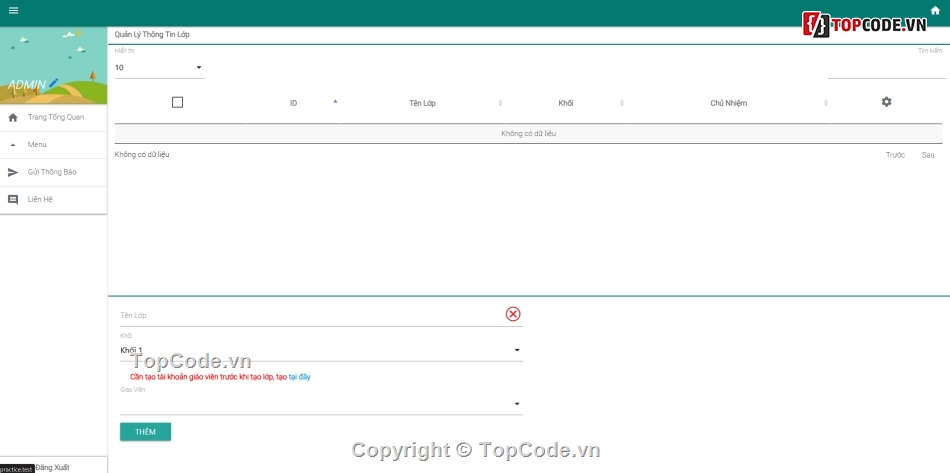This screenshot has width=950, height=473.
Task: Sort by Khối using its sort arrow
Action: click(622, 103)
